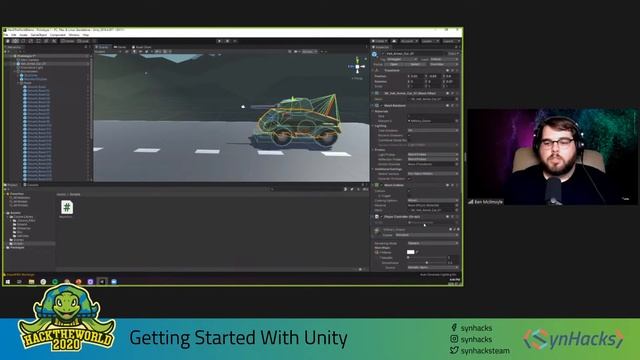This screenshot has height=360, width=640.
Task: Toggle Local/Global handle rotation button
Action: [x=83, y=41]
